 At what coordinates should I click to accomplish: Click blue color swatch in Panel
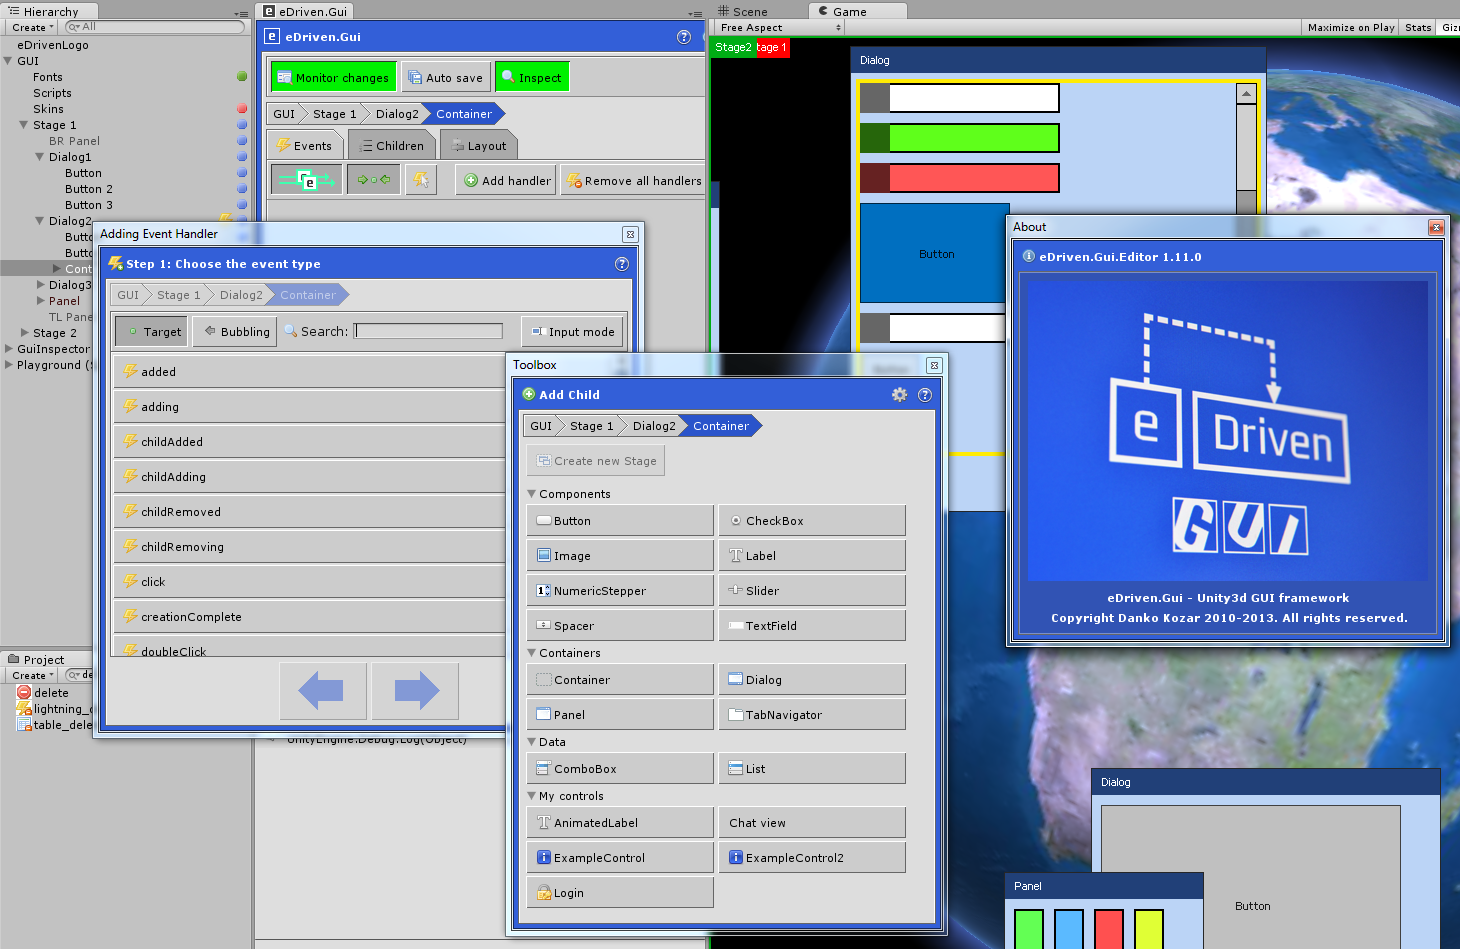[x=1069, y=929]
